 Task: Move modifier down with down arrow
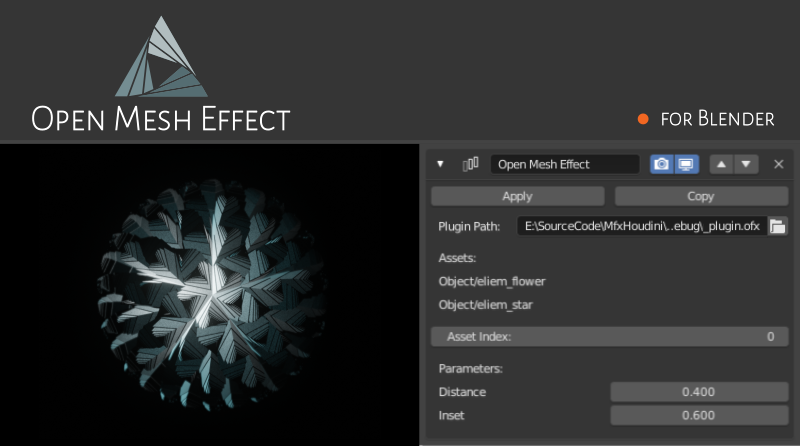[746, 164]
